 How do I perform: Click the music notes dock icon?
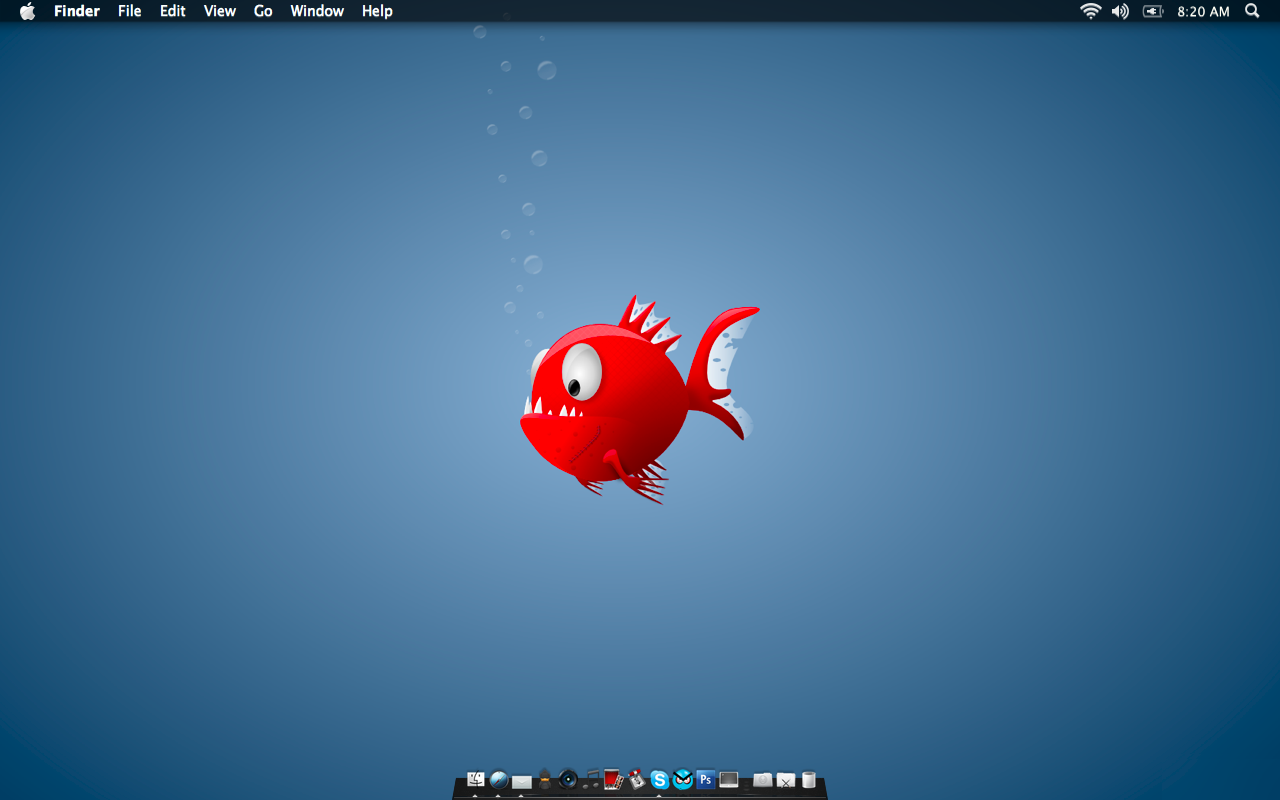591,779
